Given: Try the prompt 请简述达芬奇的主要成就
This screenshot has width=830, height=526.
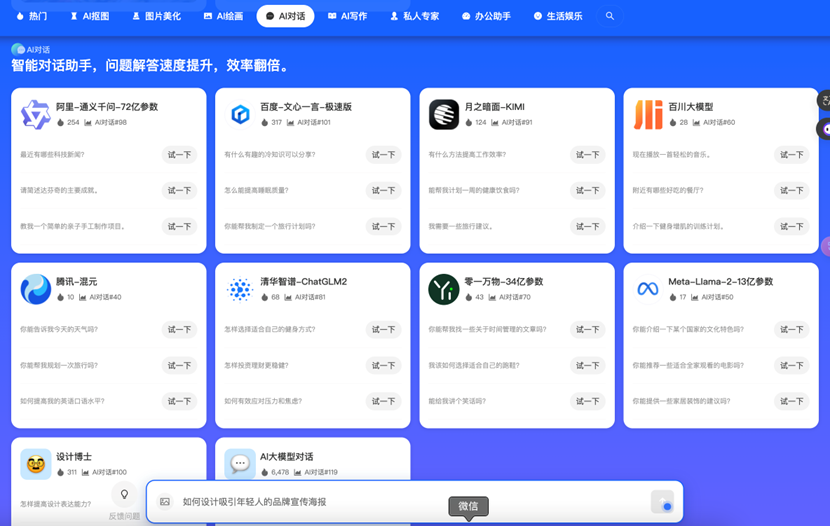Looking at the screenshot, I should tap(179, 191).
